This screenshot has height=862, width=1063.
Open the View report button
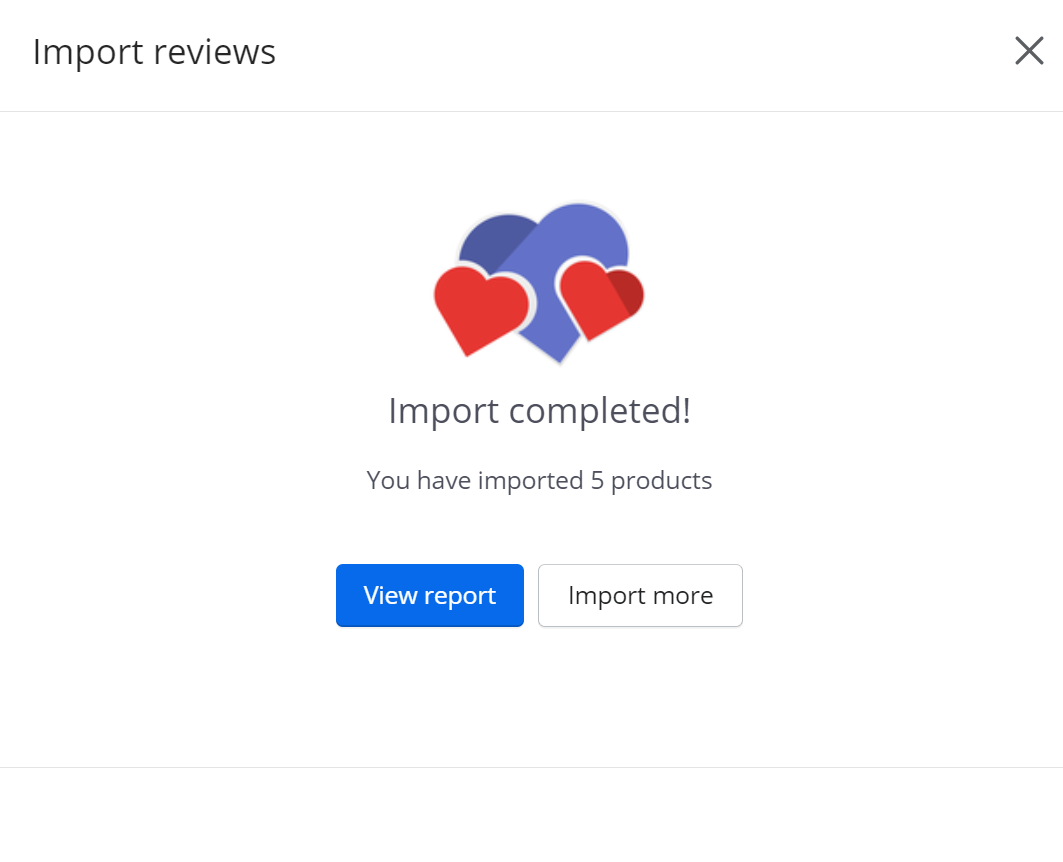pyautogui.click(x=430, y=595)
